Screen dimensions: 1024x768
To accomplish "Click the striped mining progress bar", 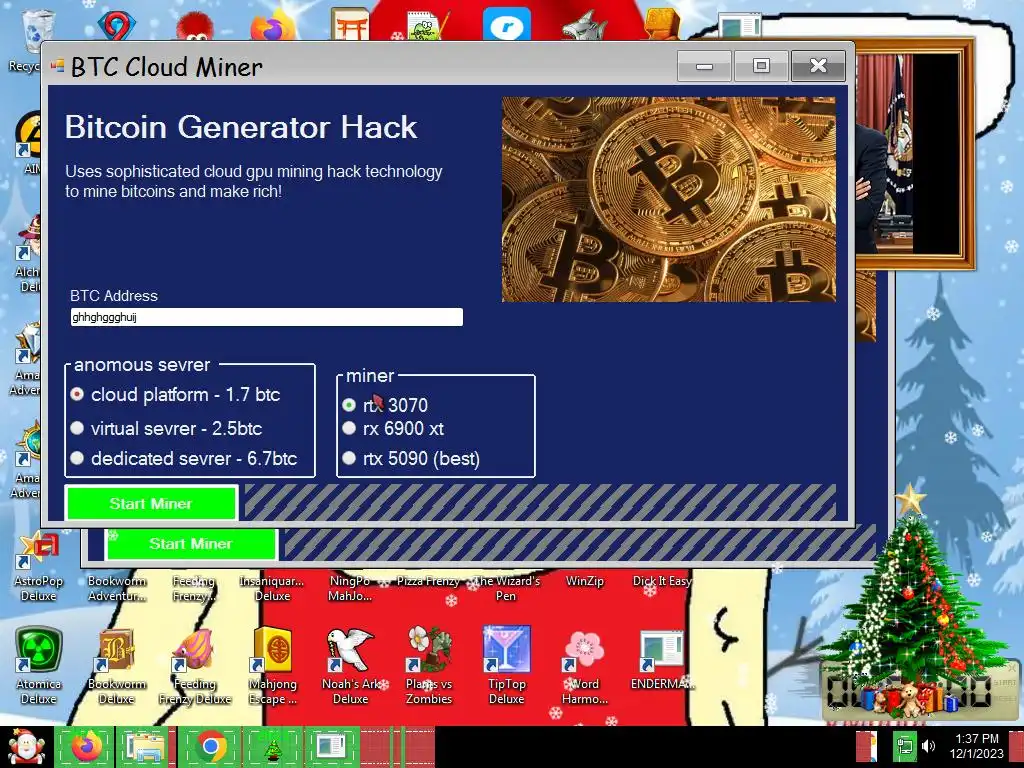I will [x=540, y=502].
